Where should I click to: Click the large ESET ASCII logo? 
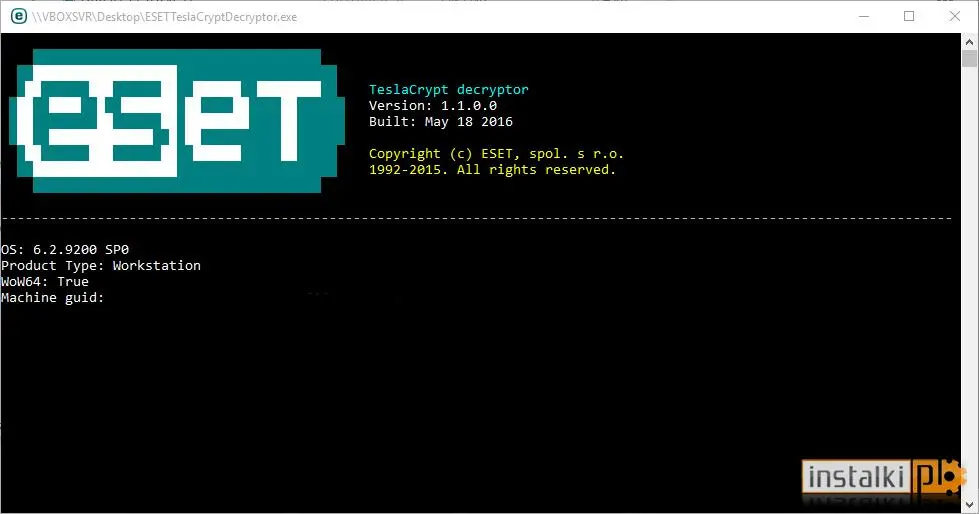177,121
